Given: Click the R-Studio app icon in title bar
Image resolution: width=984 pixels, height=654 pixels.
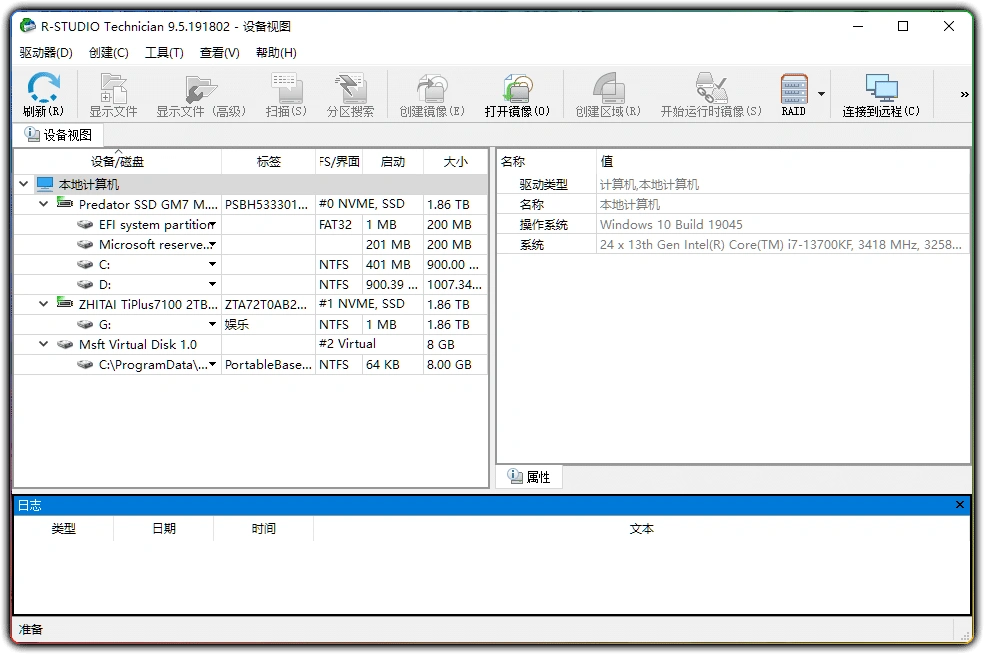Looking at the screenshot, I should point(28,26).
